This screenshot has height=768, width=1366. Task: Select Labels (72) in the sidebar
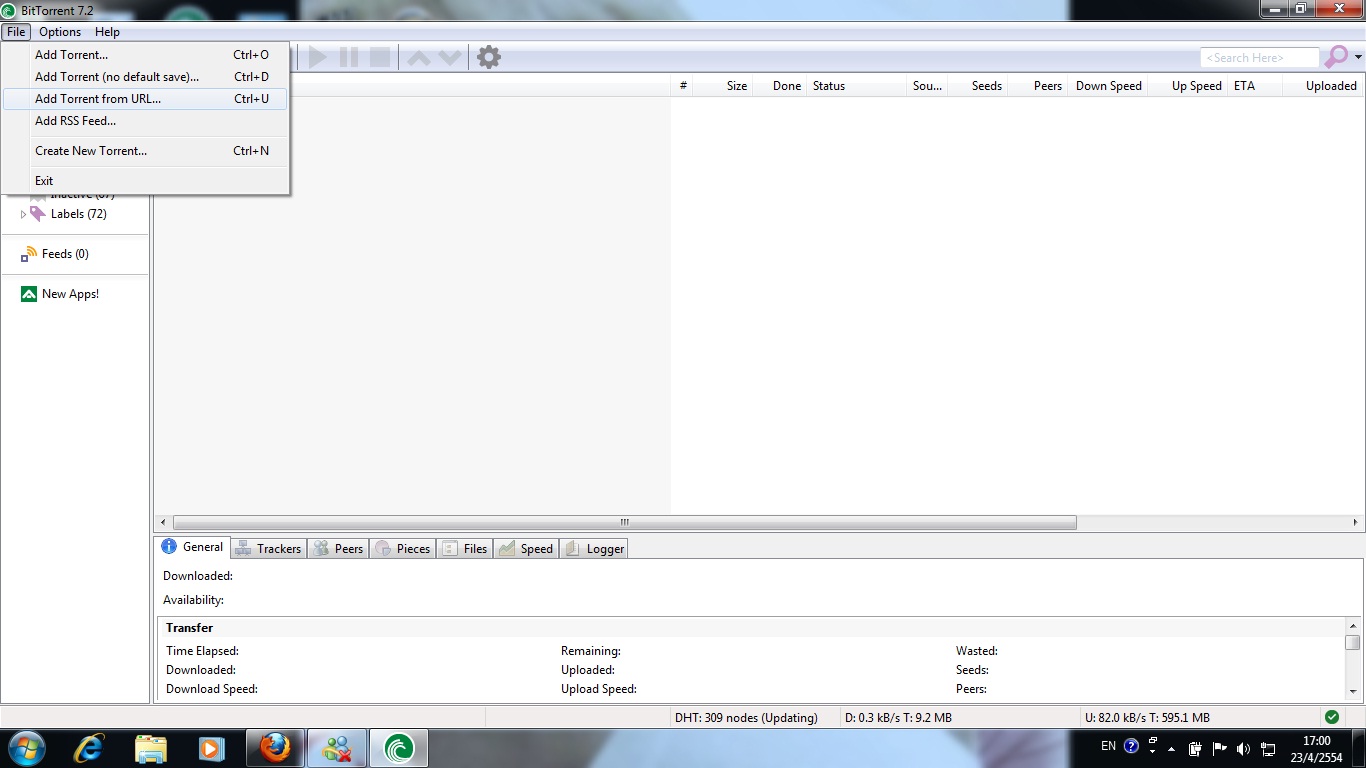(x=79, y=214)
